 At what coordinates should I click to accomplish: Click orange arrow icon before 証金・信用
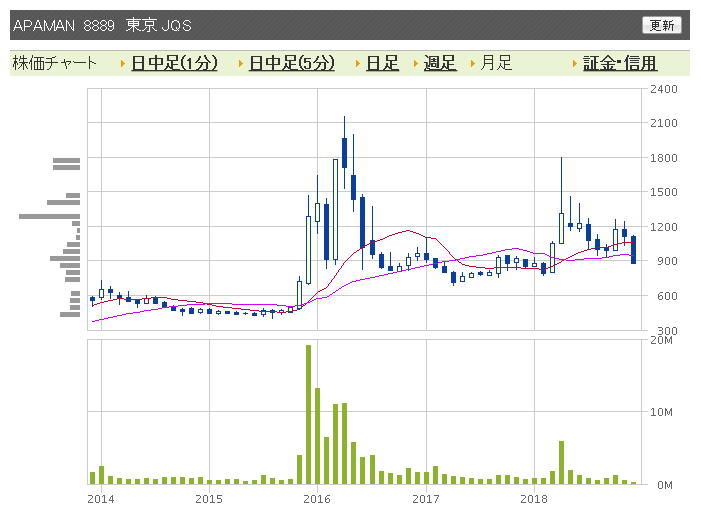575,63
